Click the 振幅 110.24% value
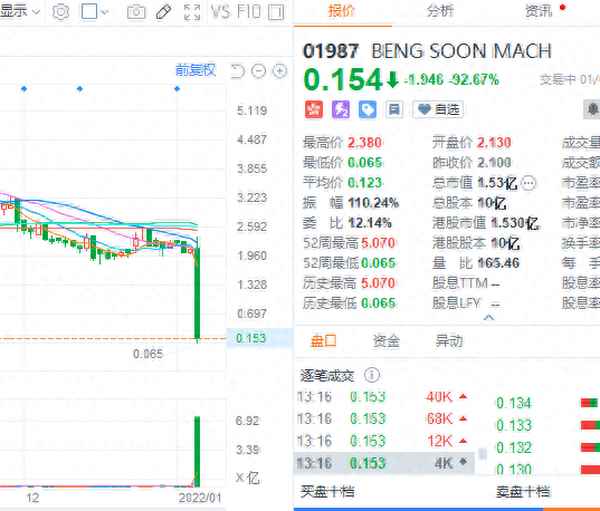Viewport: 600px width, 511px height. [x=373, y=203]
